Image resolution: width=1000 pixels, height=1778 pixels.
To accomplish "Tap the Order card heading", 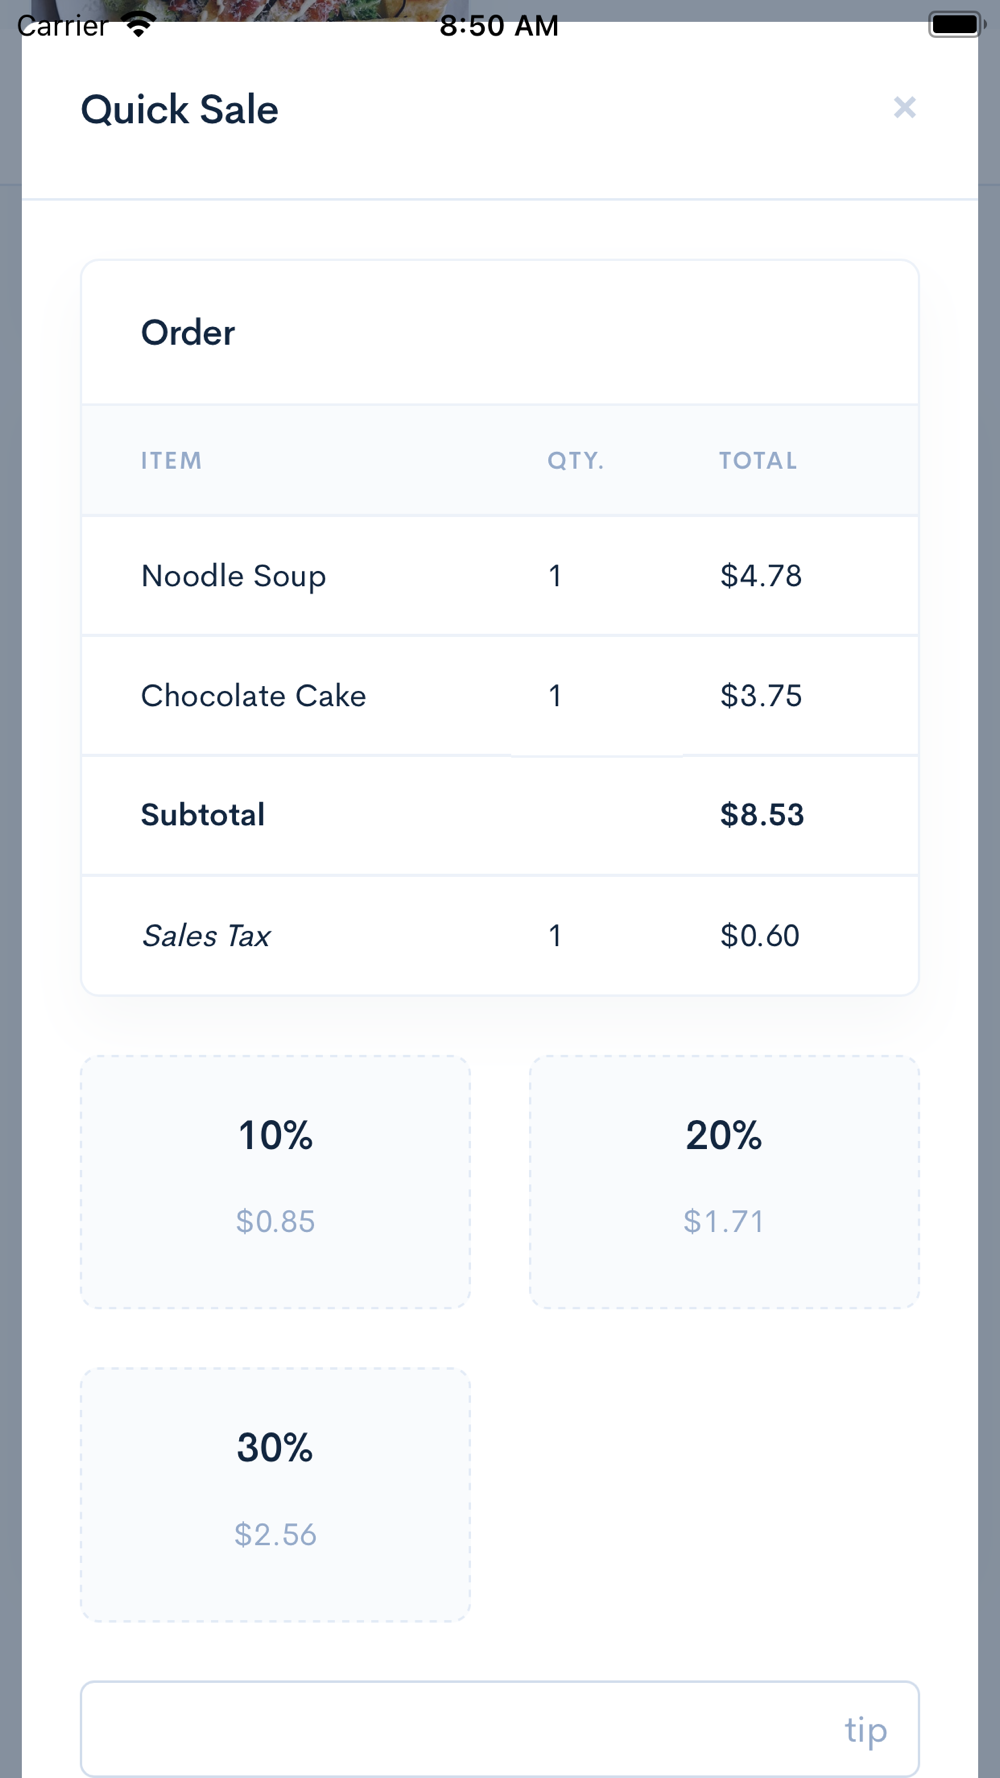I will (x=188, y=333).
